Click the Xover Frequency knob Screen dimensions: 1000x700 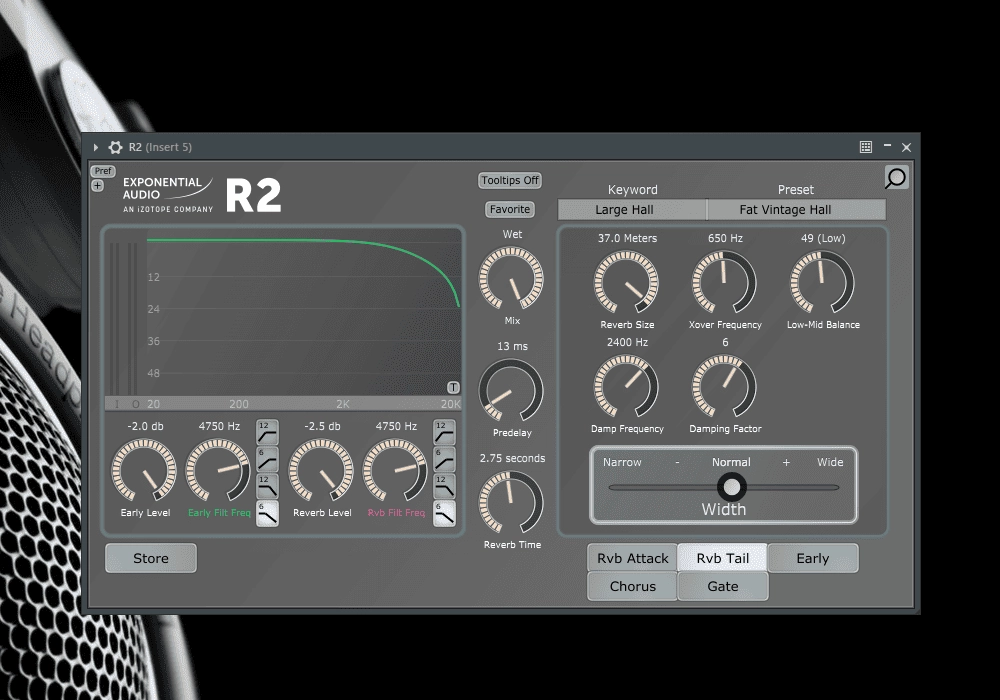tap(724, 282)
